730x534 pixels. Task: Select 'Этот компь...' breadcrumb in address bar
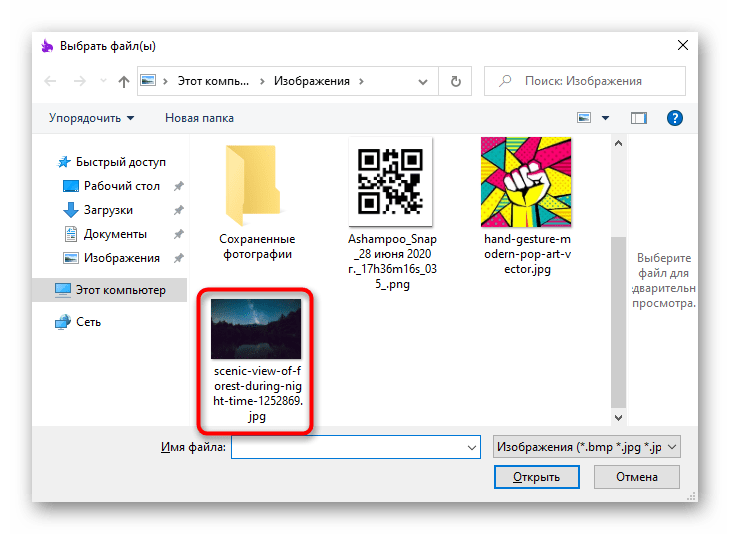(x=213, y=81)
